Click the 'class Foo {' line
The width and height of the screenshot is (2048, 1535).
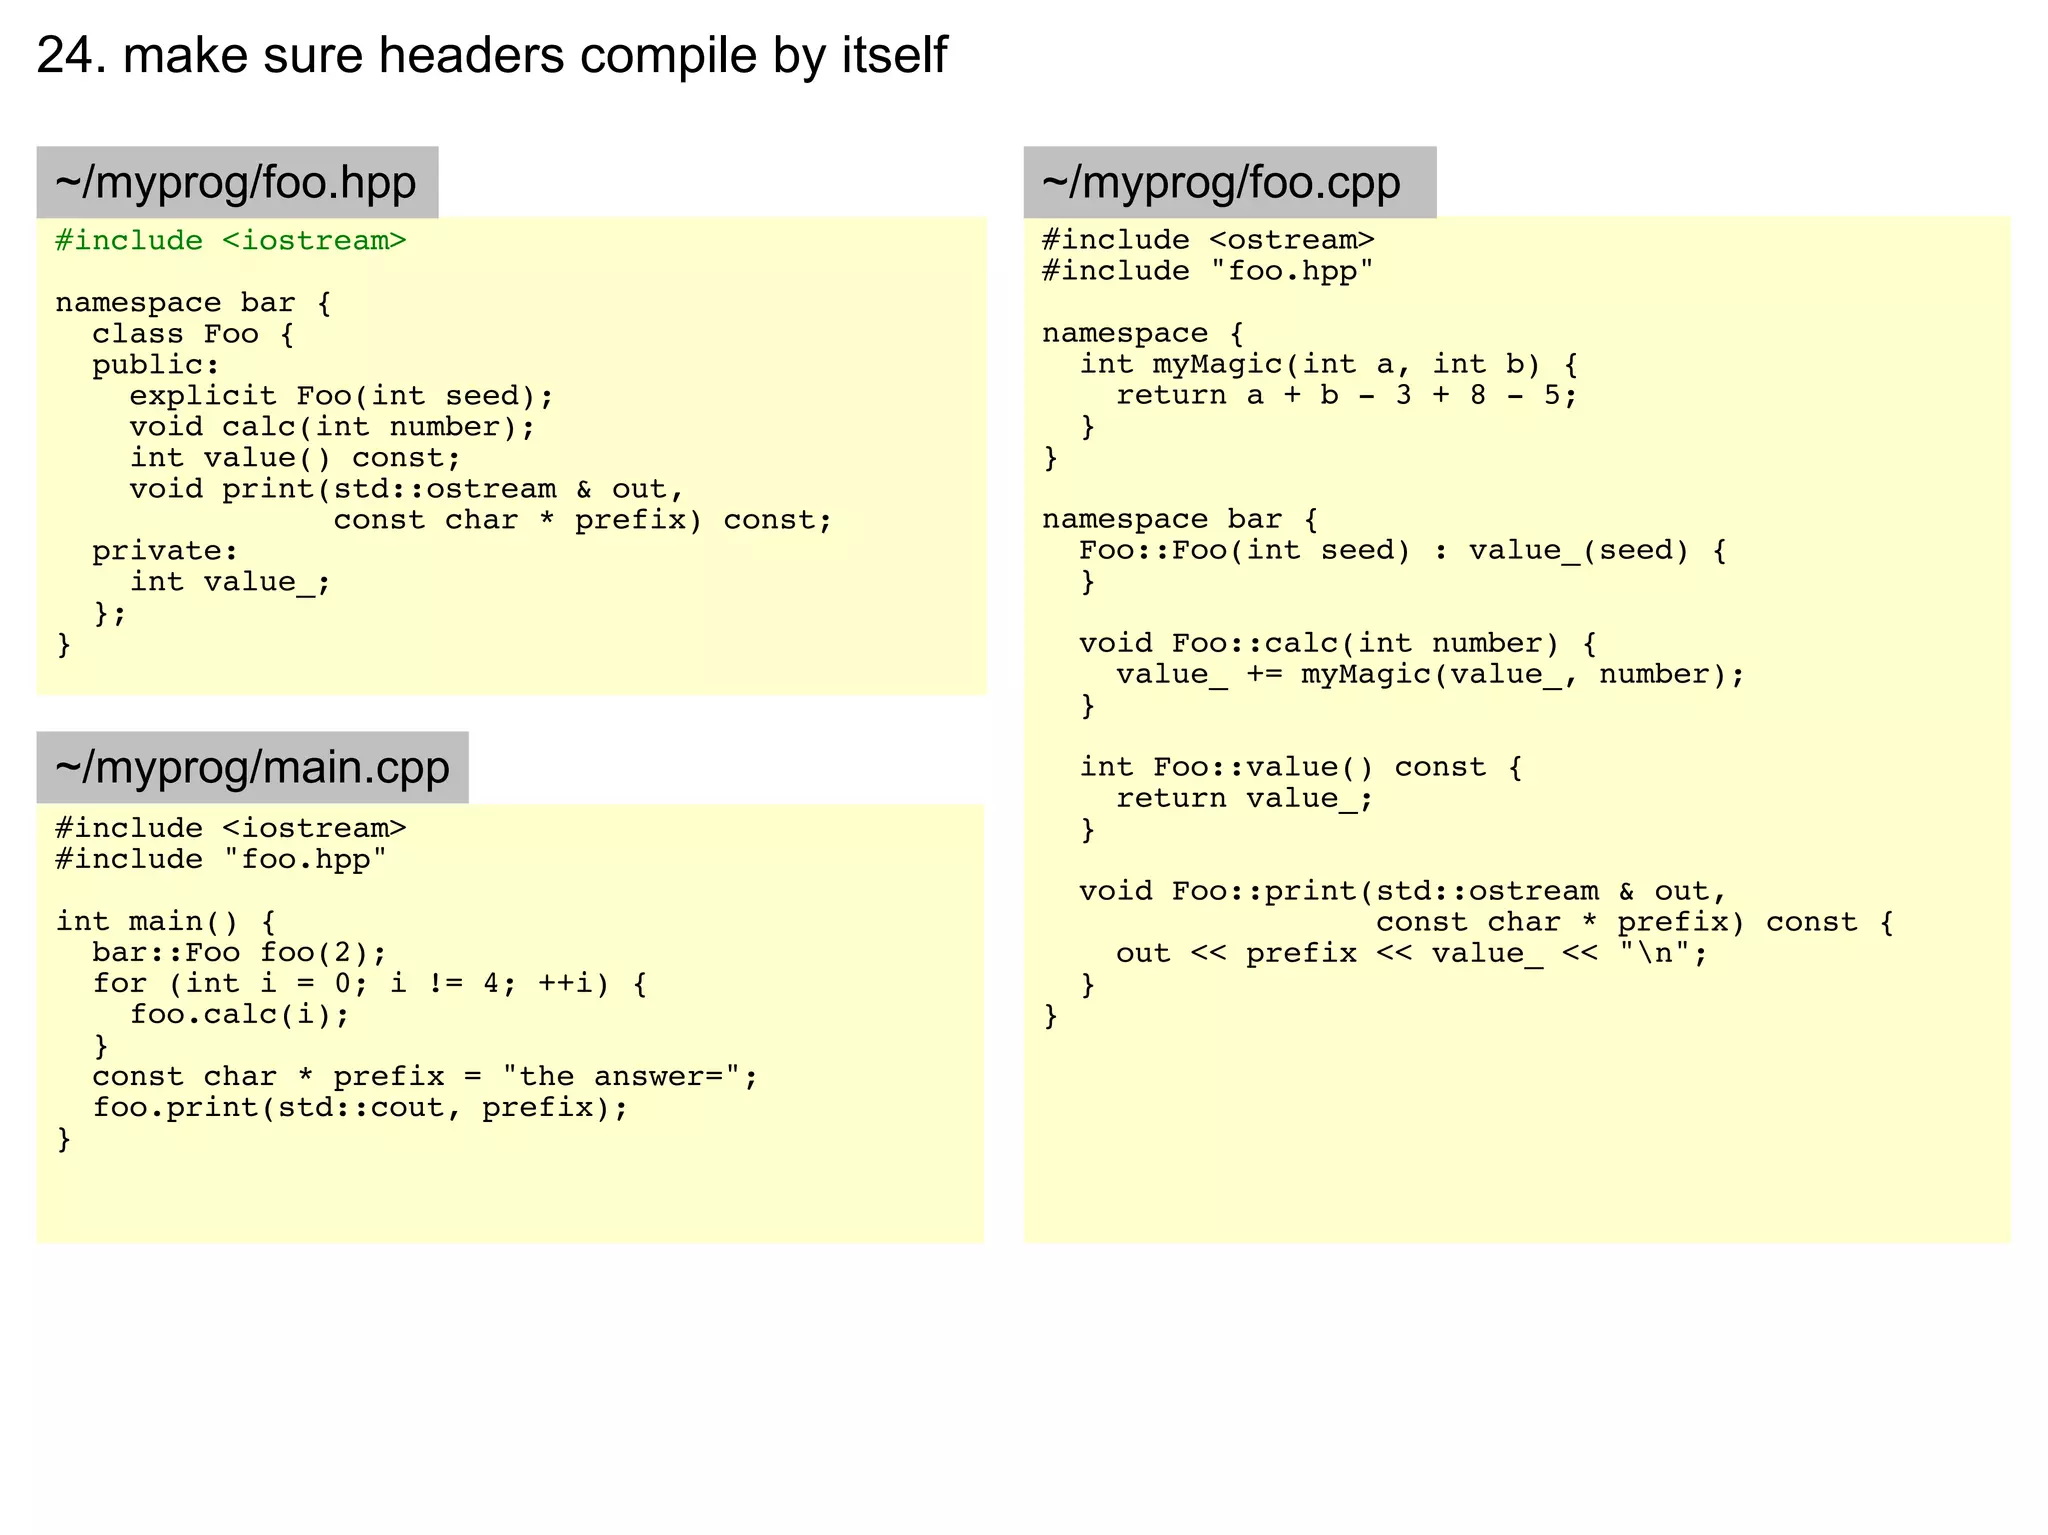tap(194, 334)
